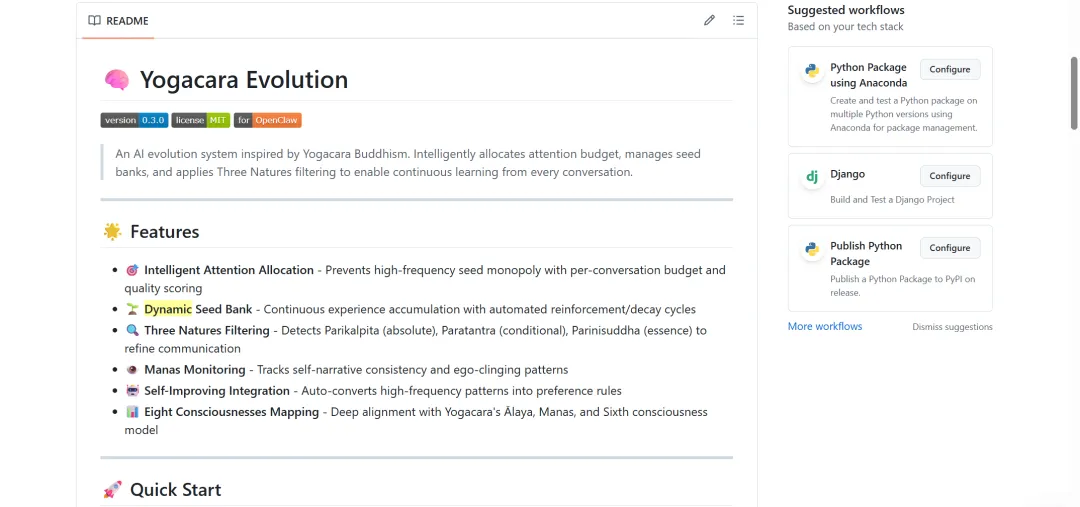Dismiss the workflow suggestions
Viewport: 1080px width, 507px height.
pyautogui.click(x=952, y=327)
